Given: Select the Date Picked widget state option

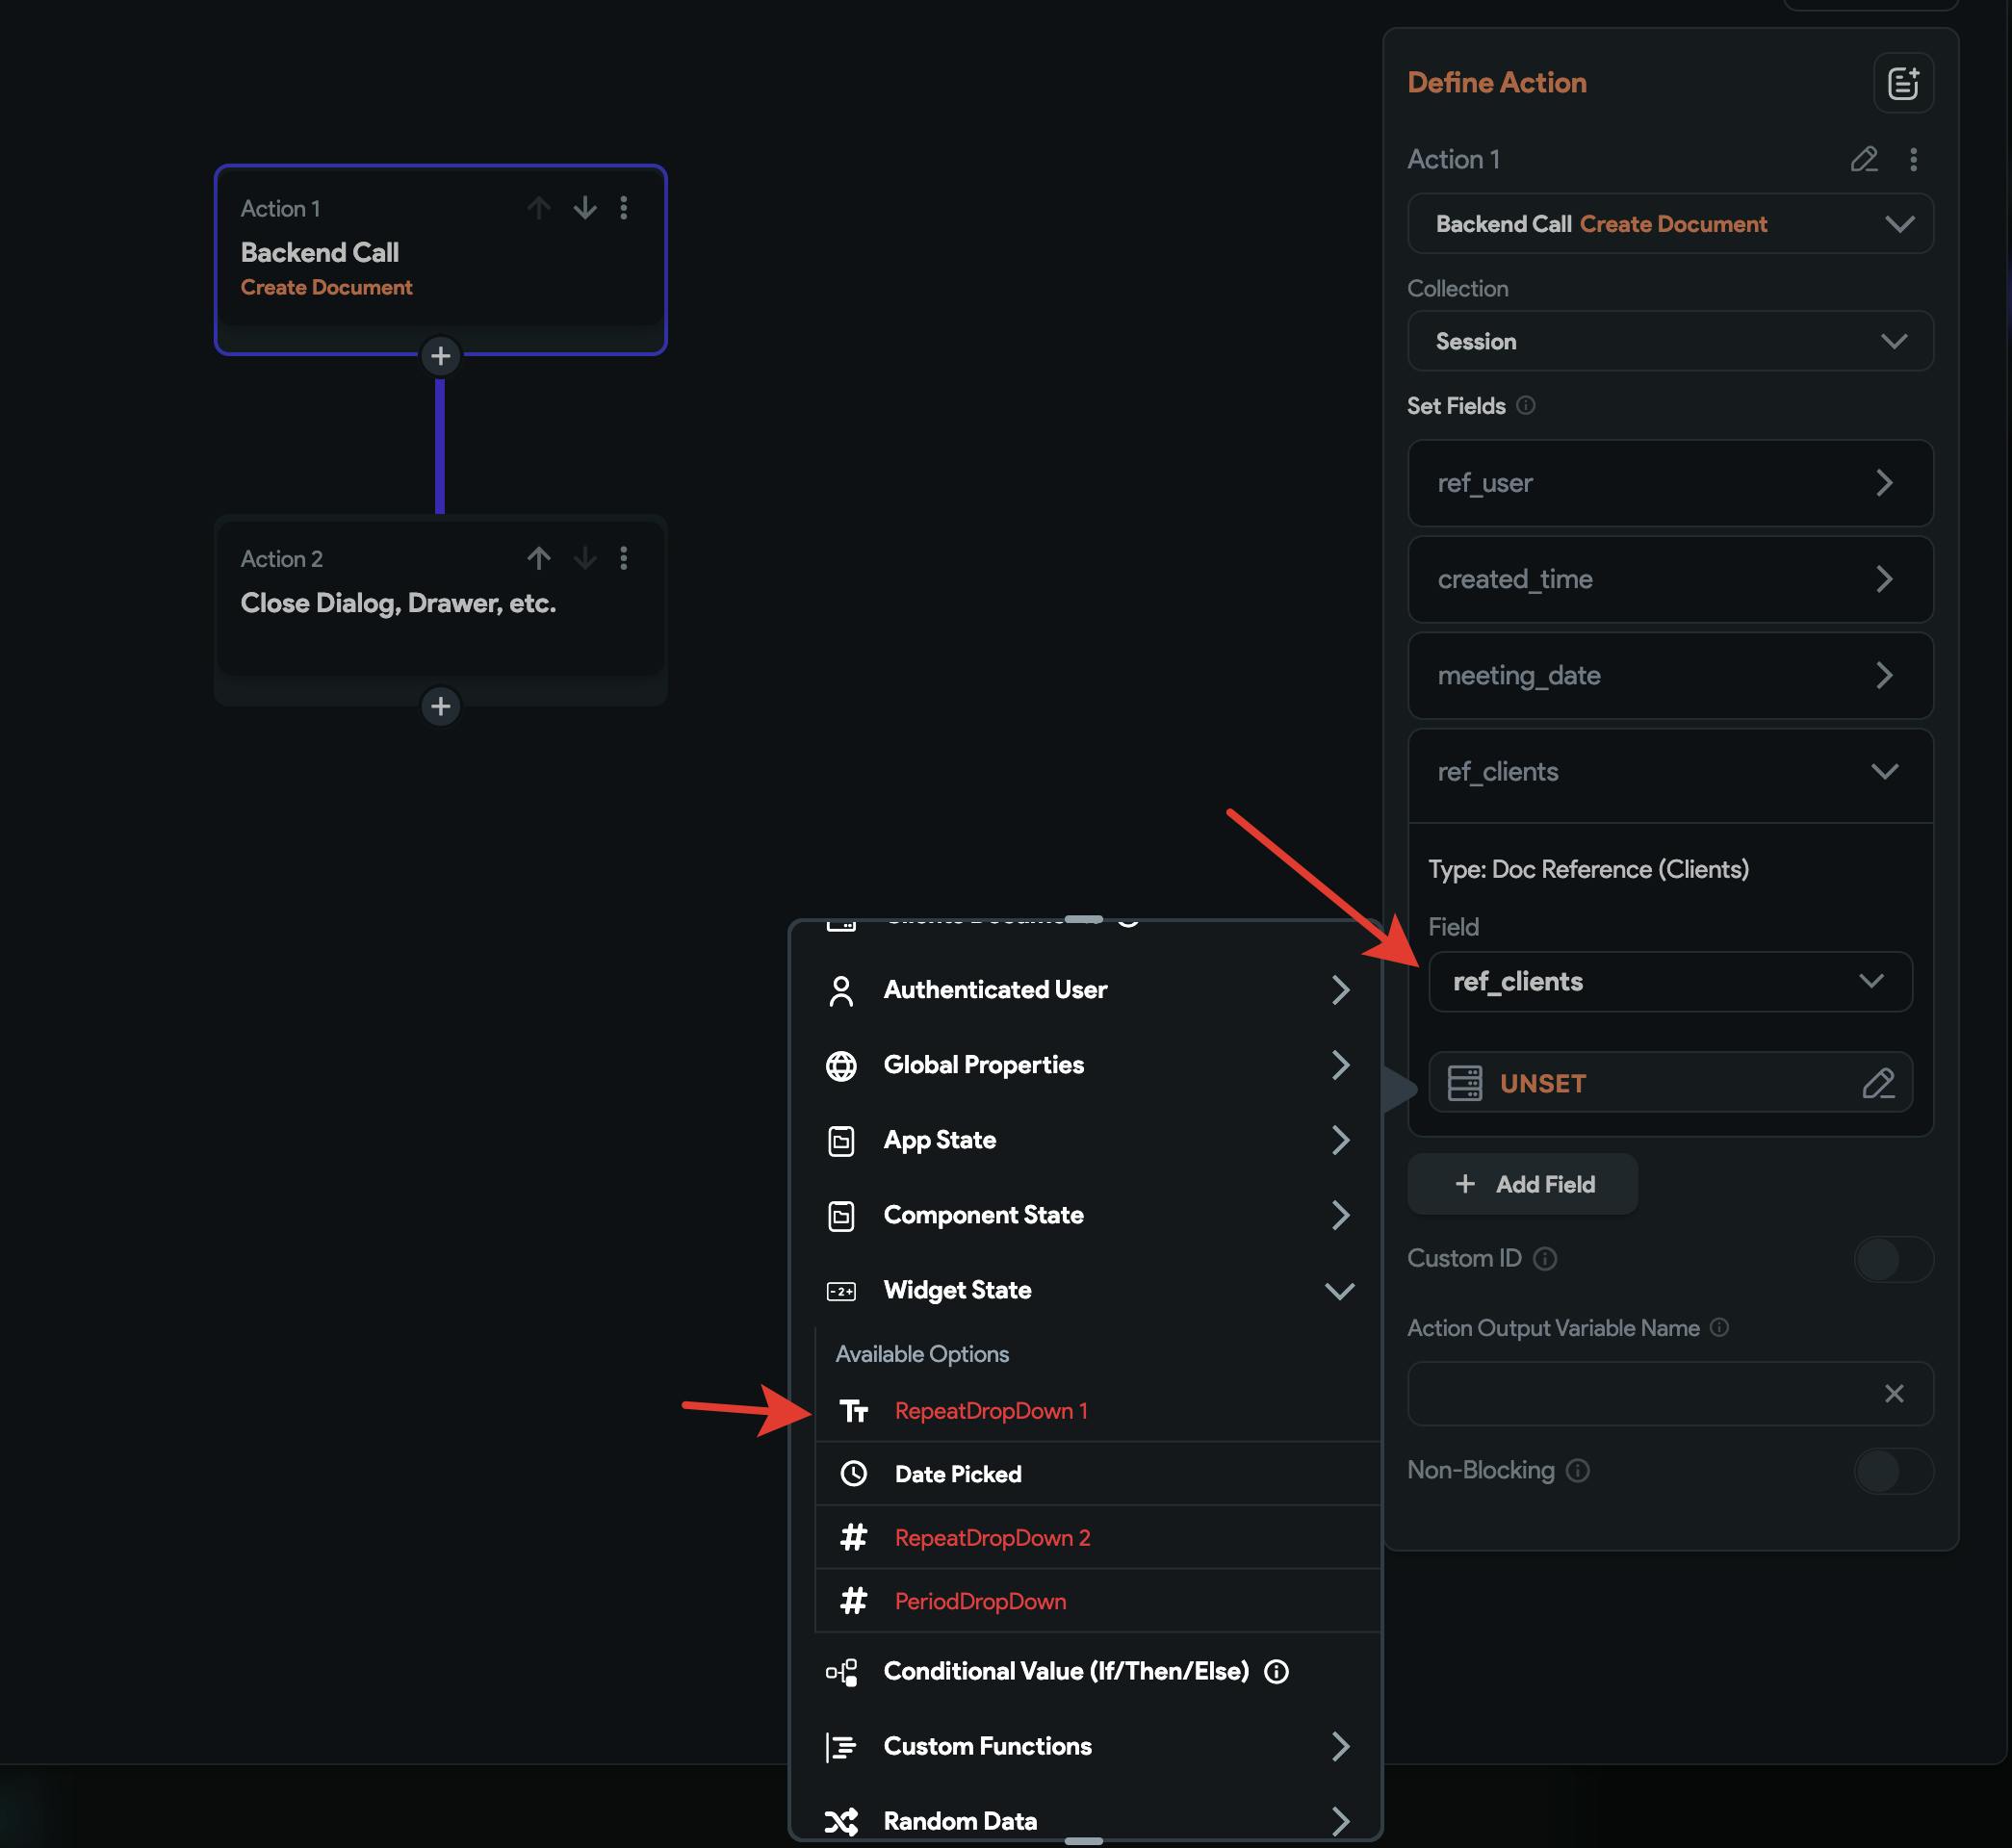Looking at the screenshot, I should click(x=1098, y=1473).
